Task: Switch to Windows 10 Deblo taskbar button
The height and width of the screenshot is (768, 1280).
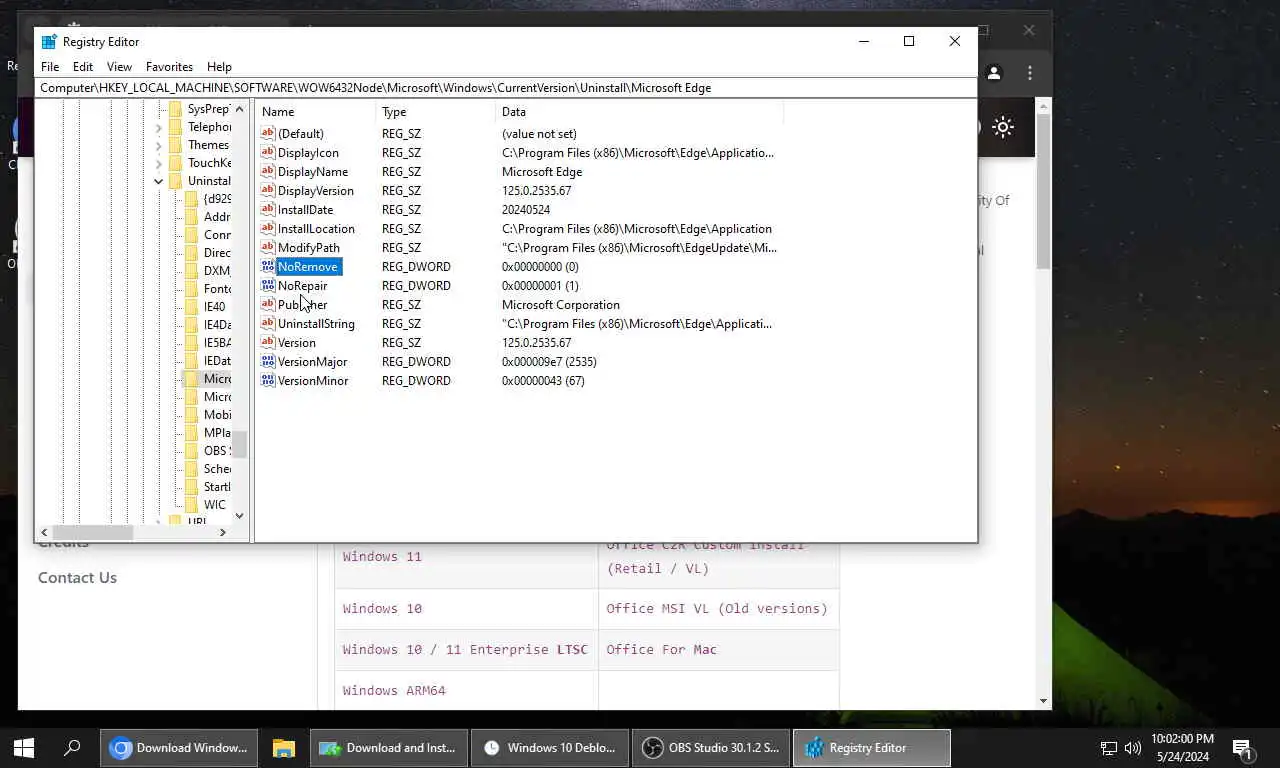Action: [x=549, y=747]
